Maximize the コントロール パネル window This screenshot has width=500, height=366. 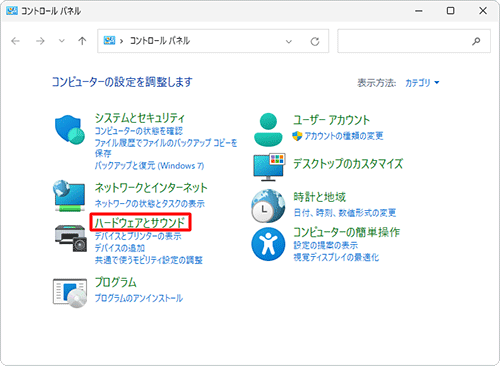pyautogui.click(x=450, y=11)
